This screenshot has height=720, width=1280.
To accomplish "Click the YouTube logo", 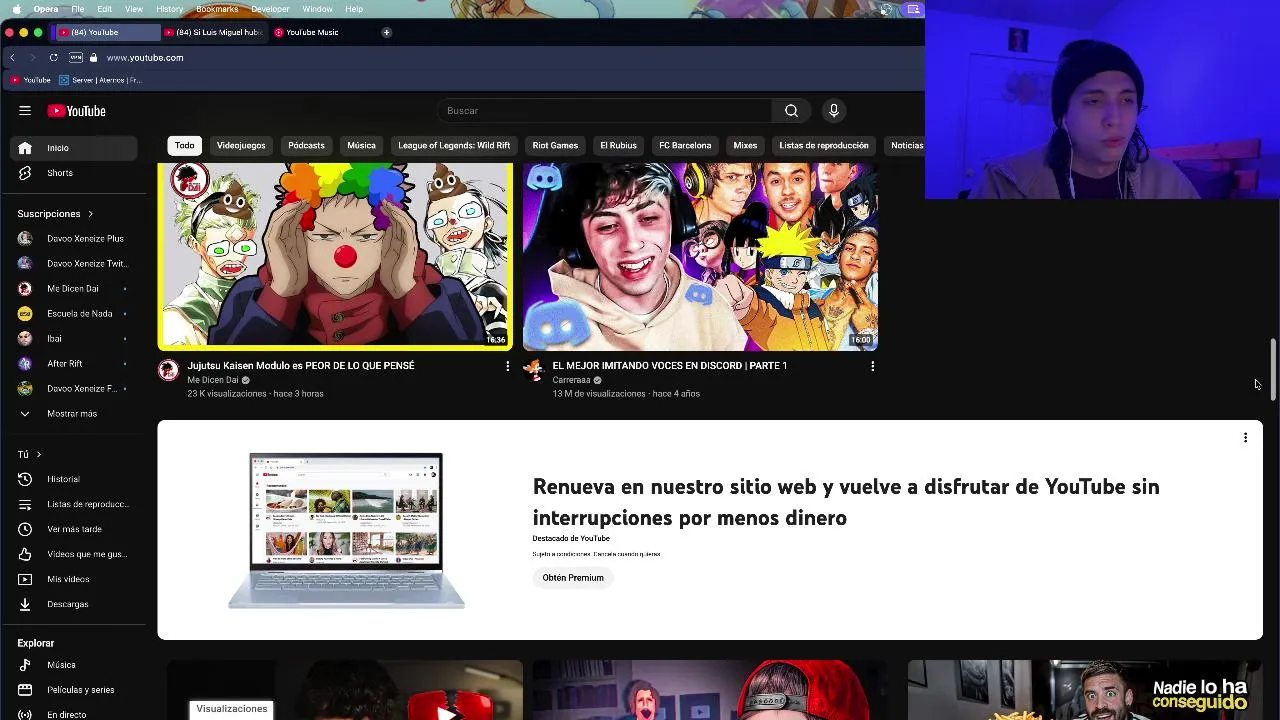I will (76, 111).
